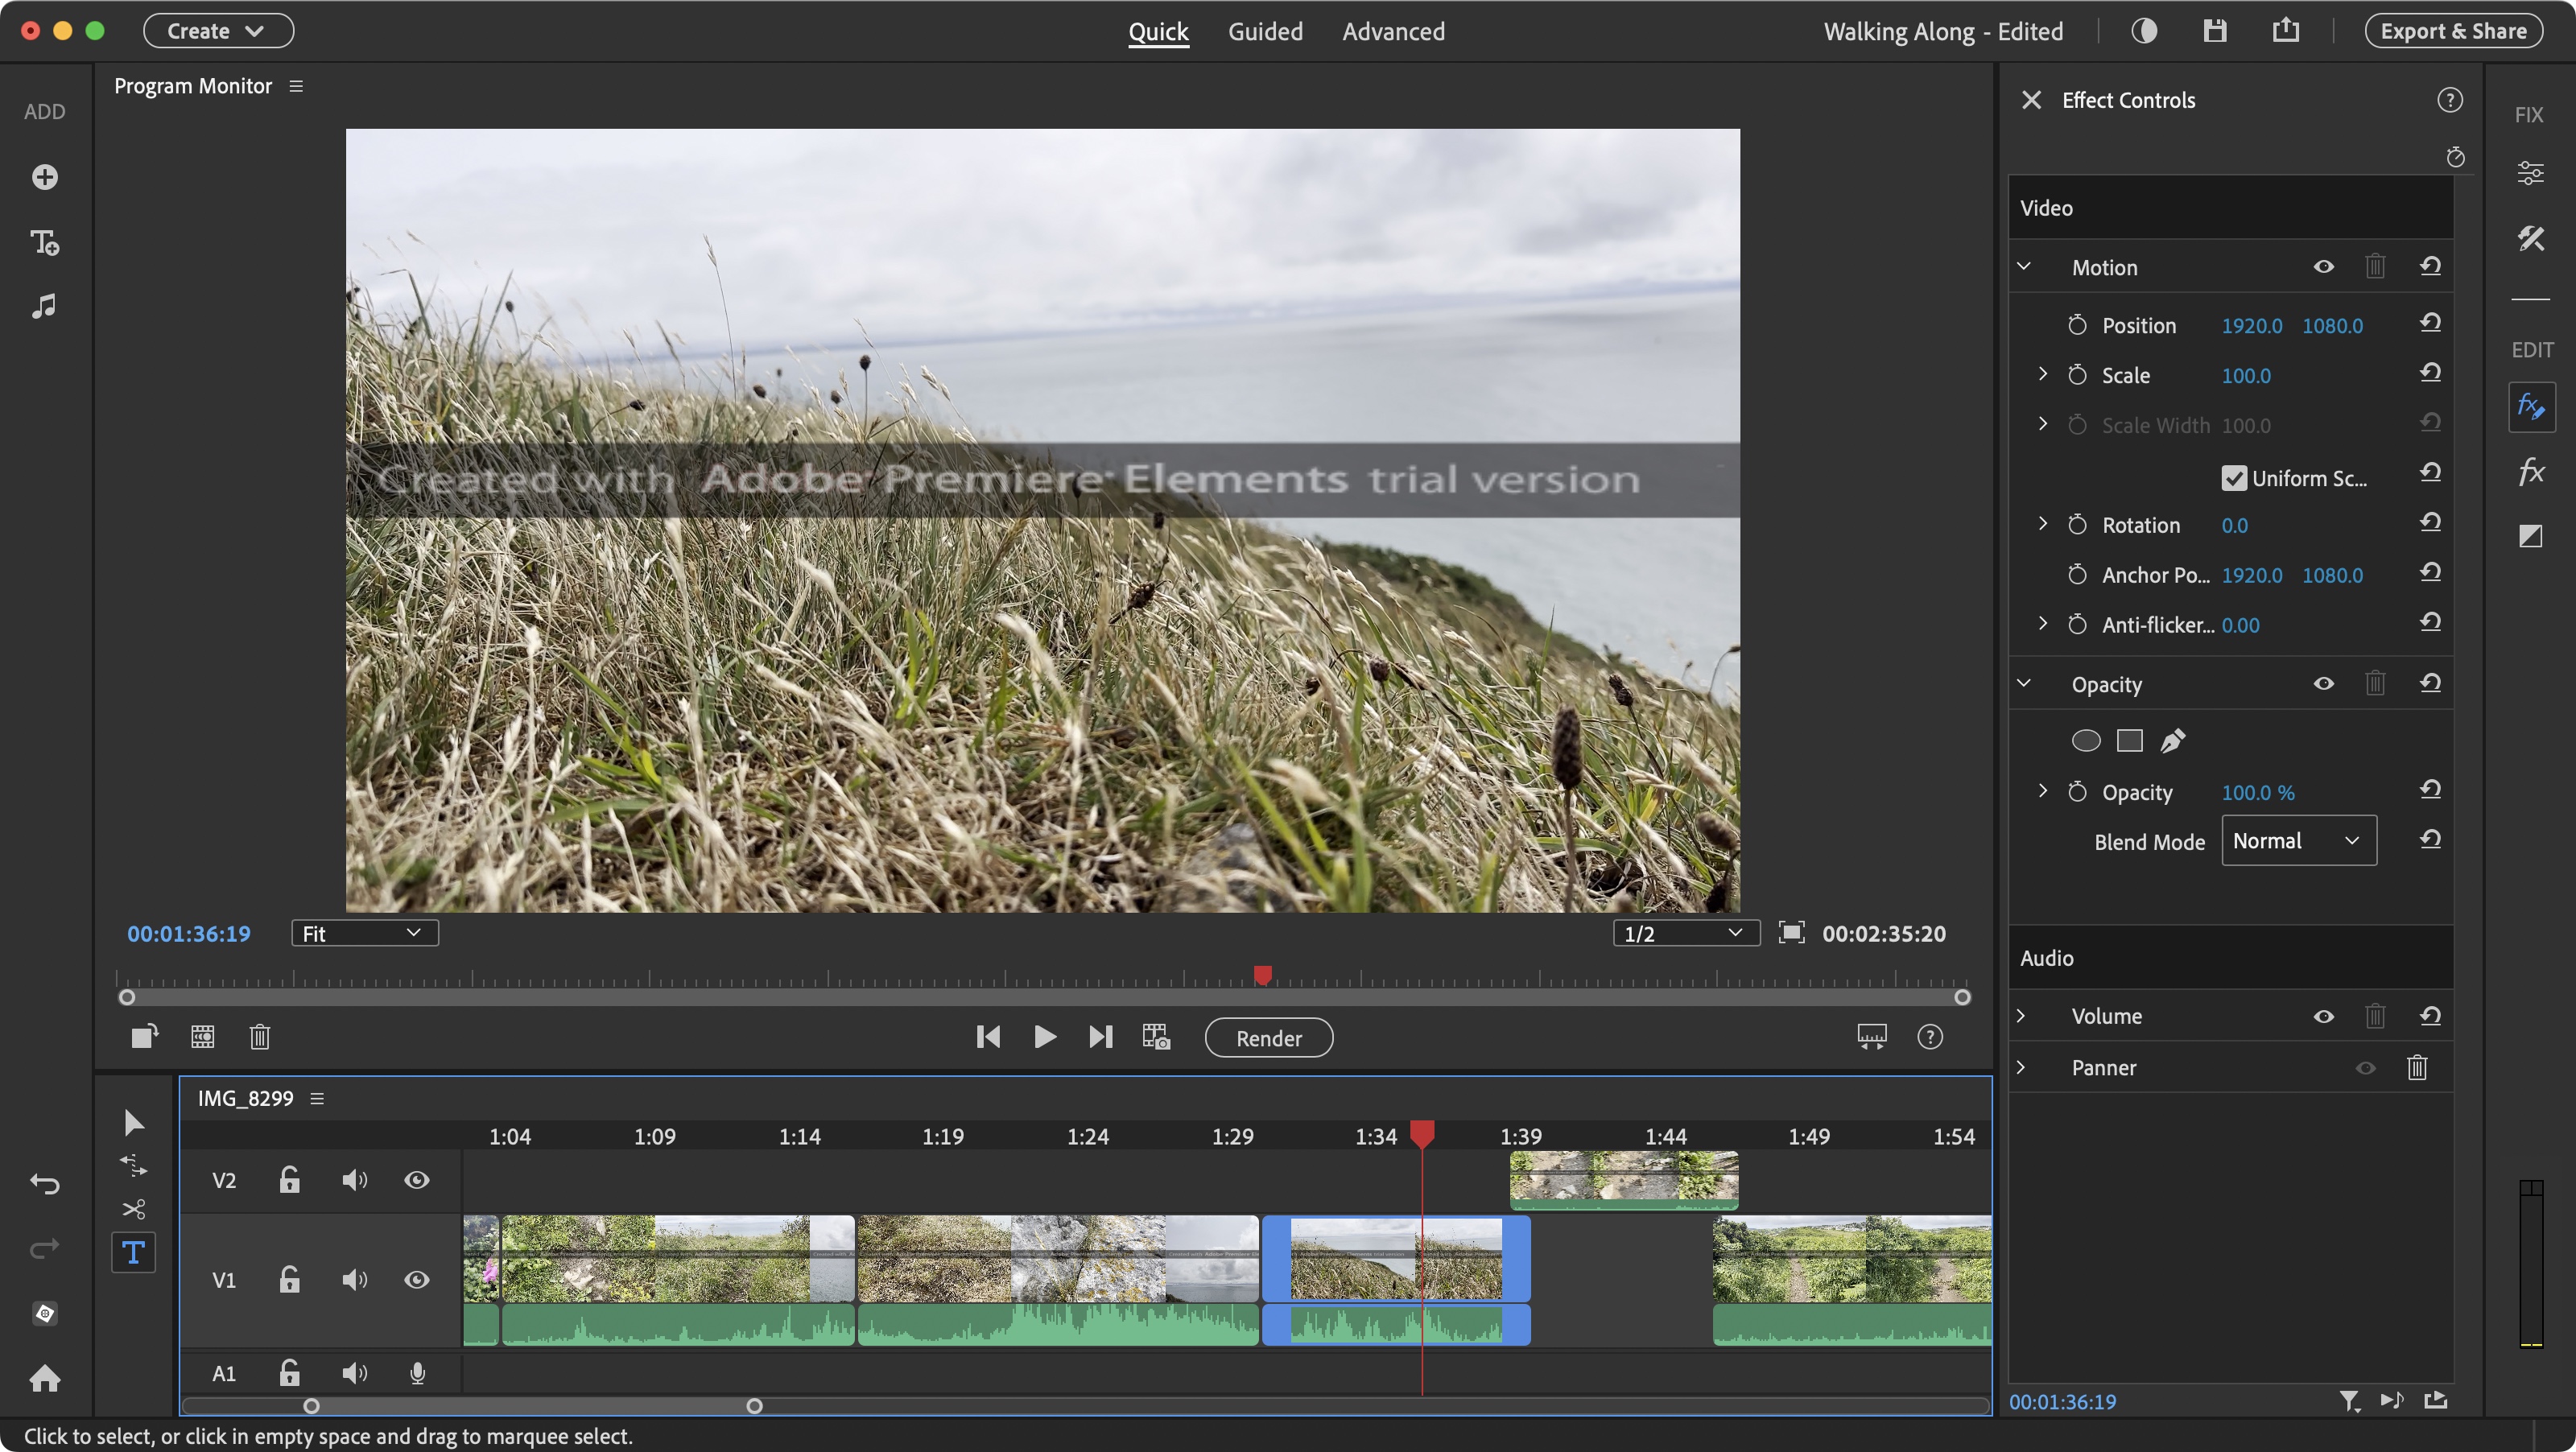The width and height of the screenshot is (2576, 1452).
Task: Click the timeline zoom scrollbar right handle
Action: coord(755,1405)
